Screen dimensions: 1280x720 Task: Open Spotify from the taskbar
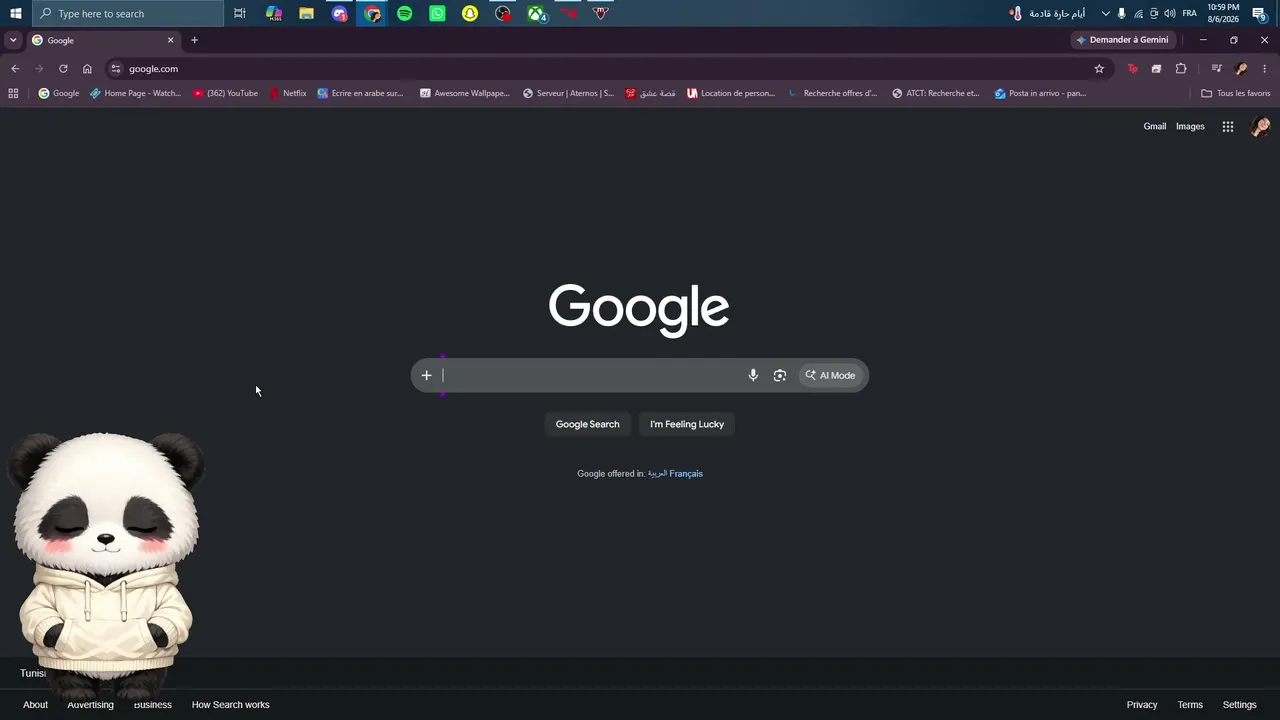(405, 13)
